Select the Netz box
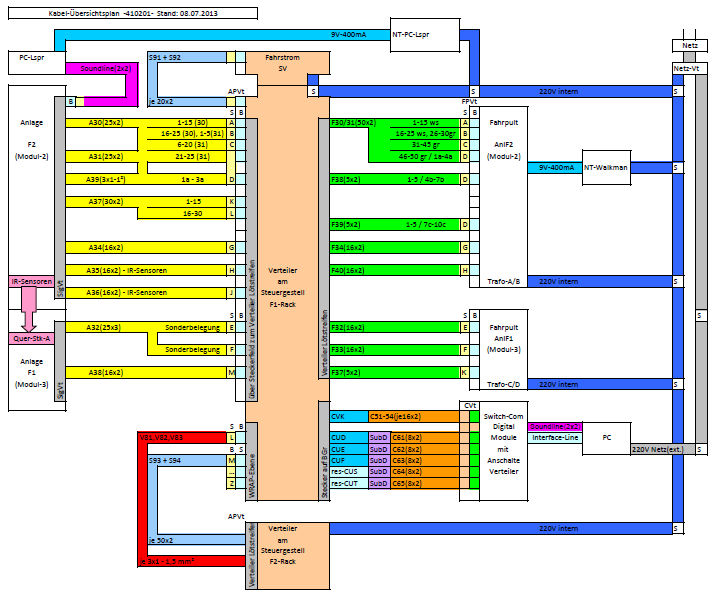Image resolution: width=718 pixels, height=602 pixels. (x=690, y=46)
